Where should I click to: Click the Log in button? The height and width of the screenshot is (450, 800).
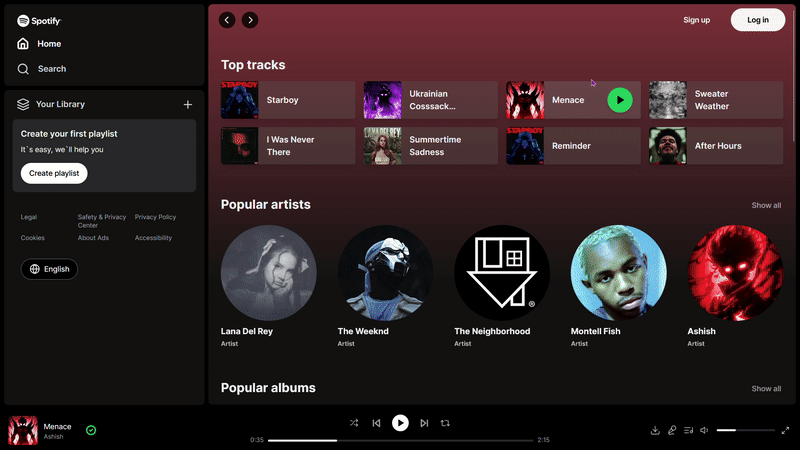(x=758, y=20)
